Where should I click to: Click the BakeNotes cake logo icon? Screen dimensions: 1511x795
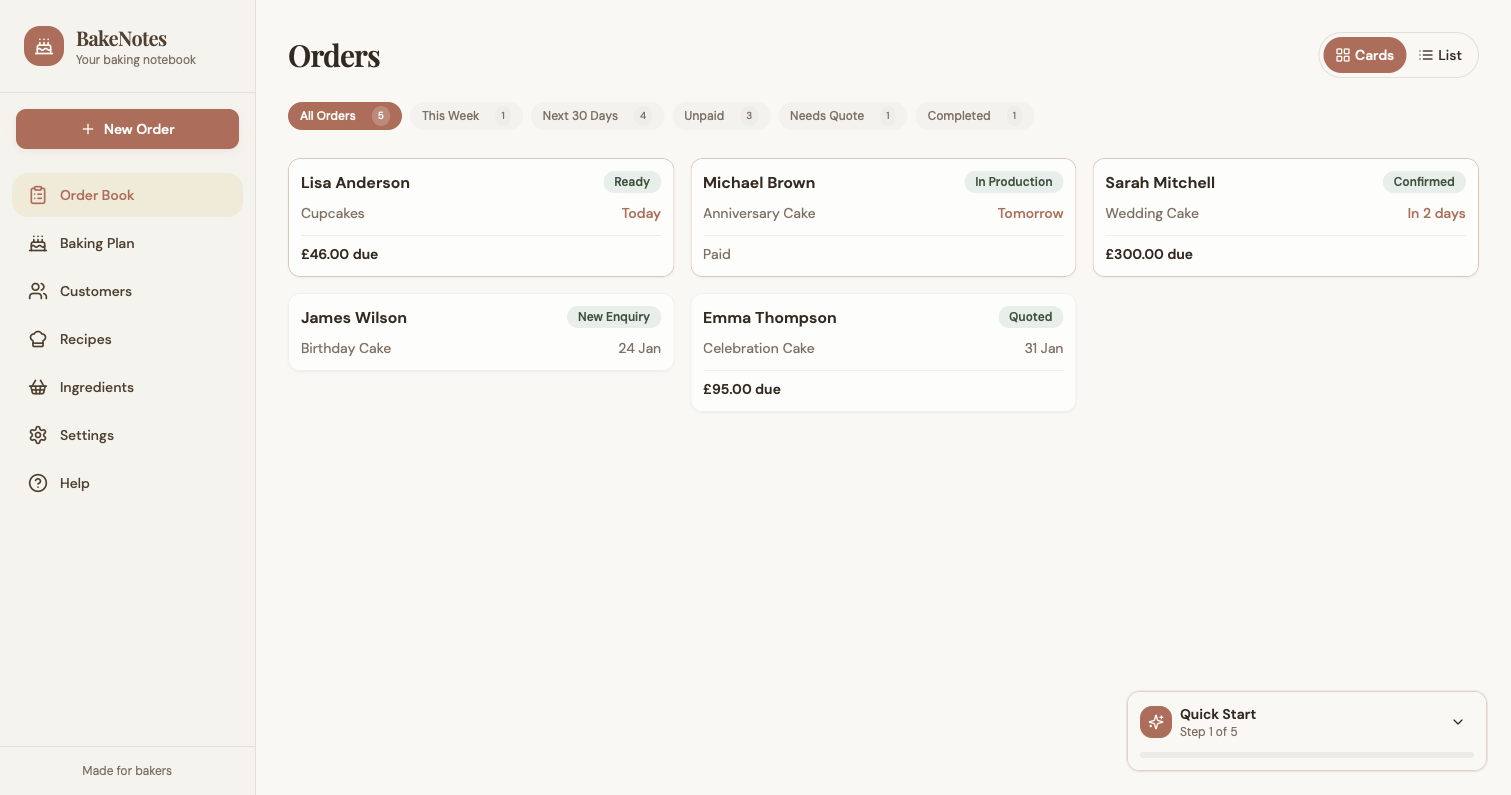(x=43, y=46)
